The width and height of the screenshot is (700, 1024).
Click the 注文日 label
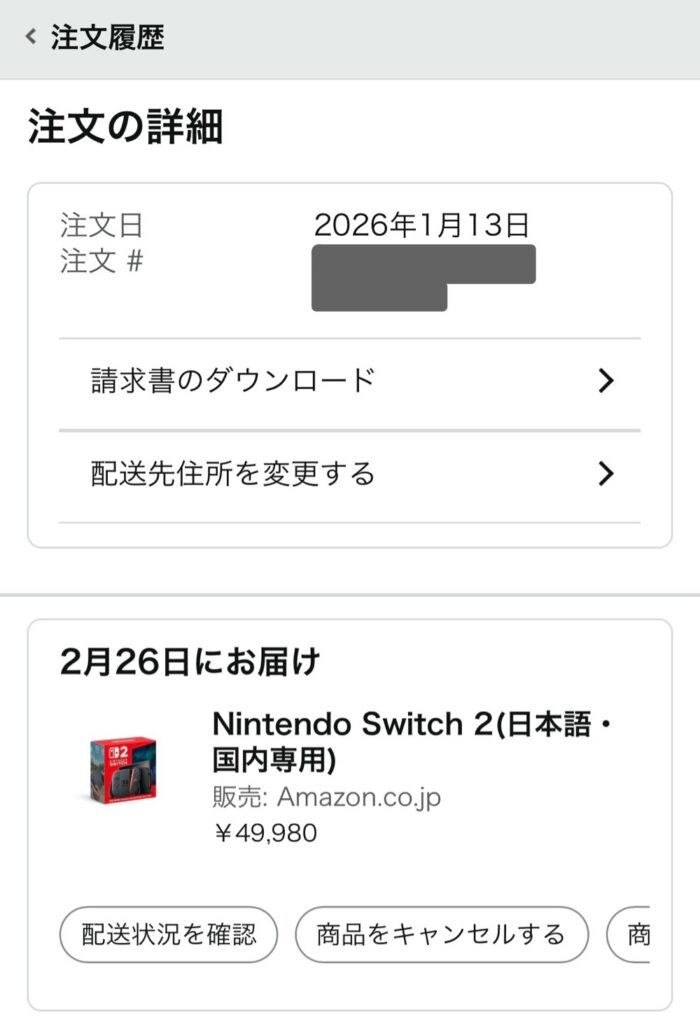101,225
